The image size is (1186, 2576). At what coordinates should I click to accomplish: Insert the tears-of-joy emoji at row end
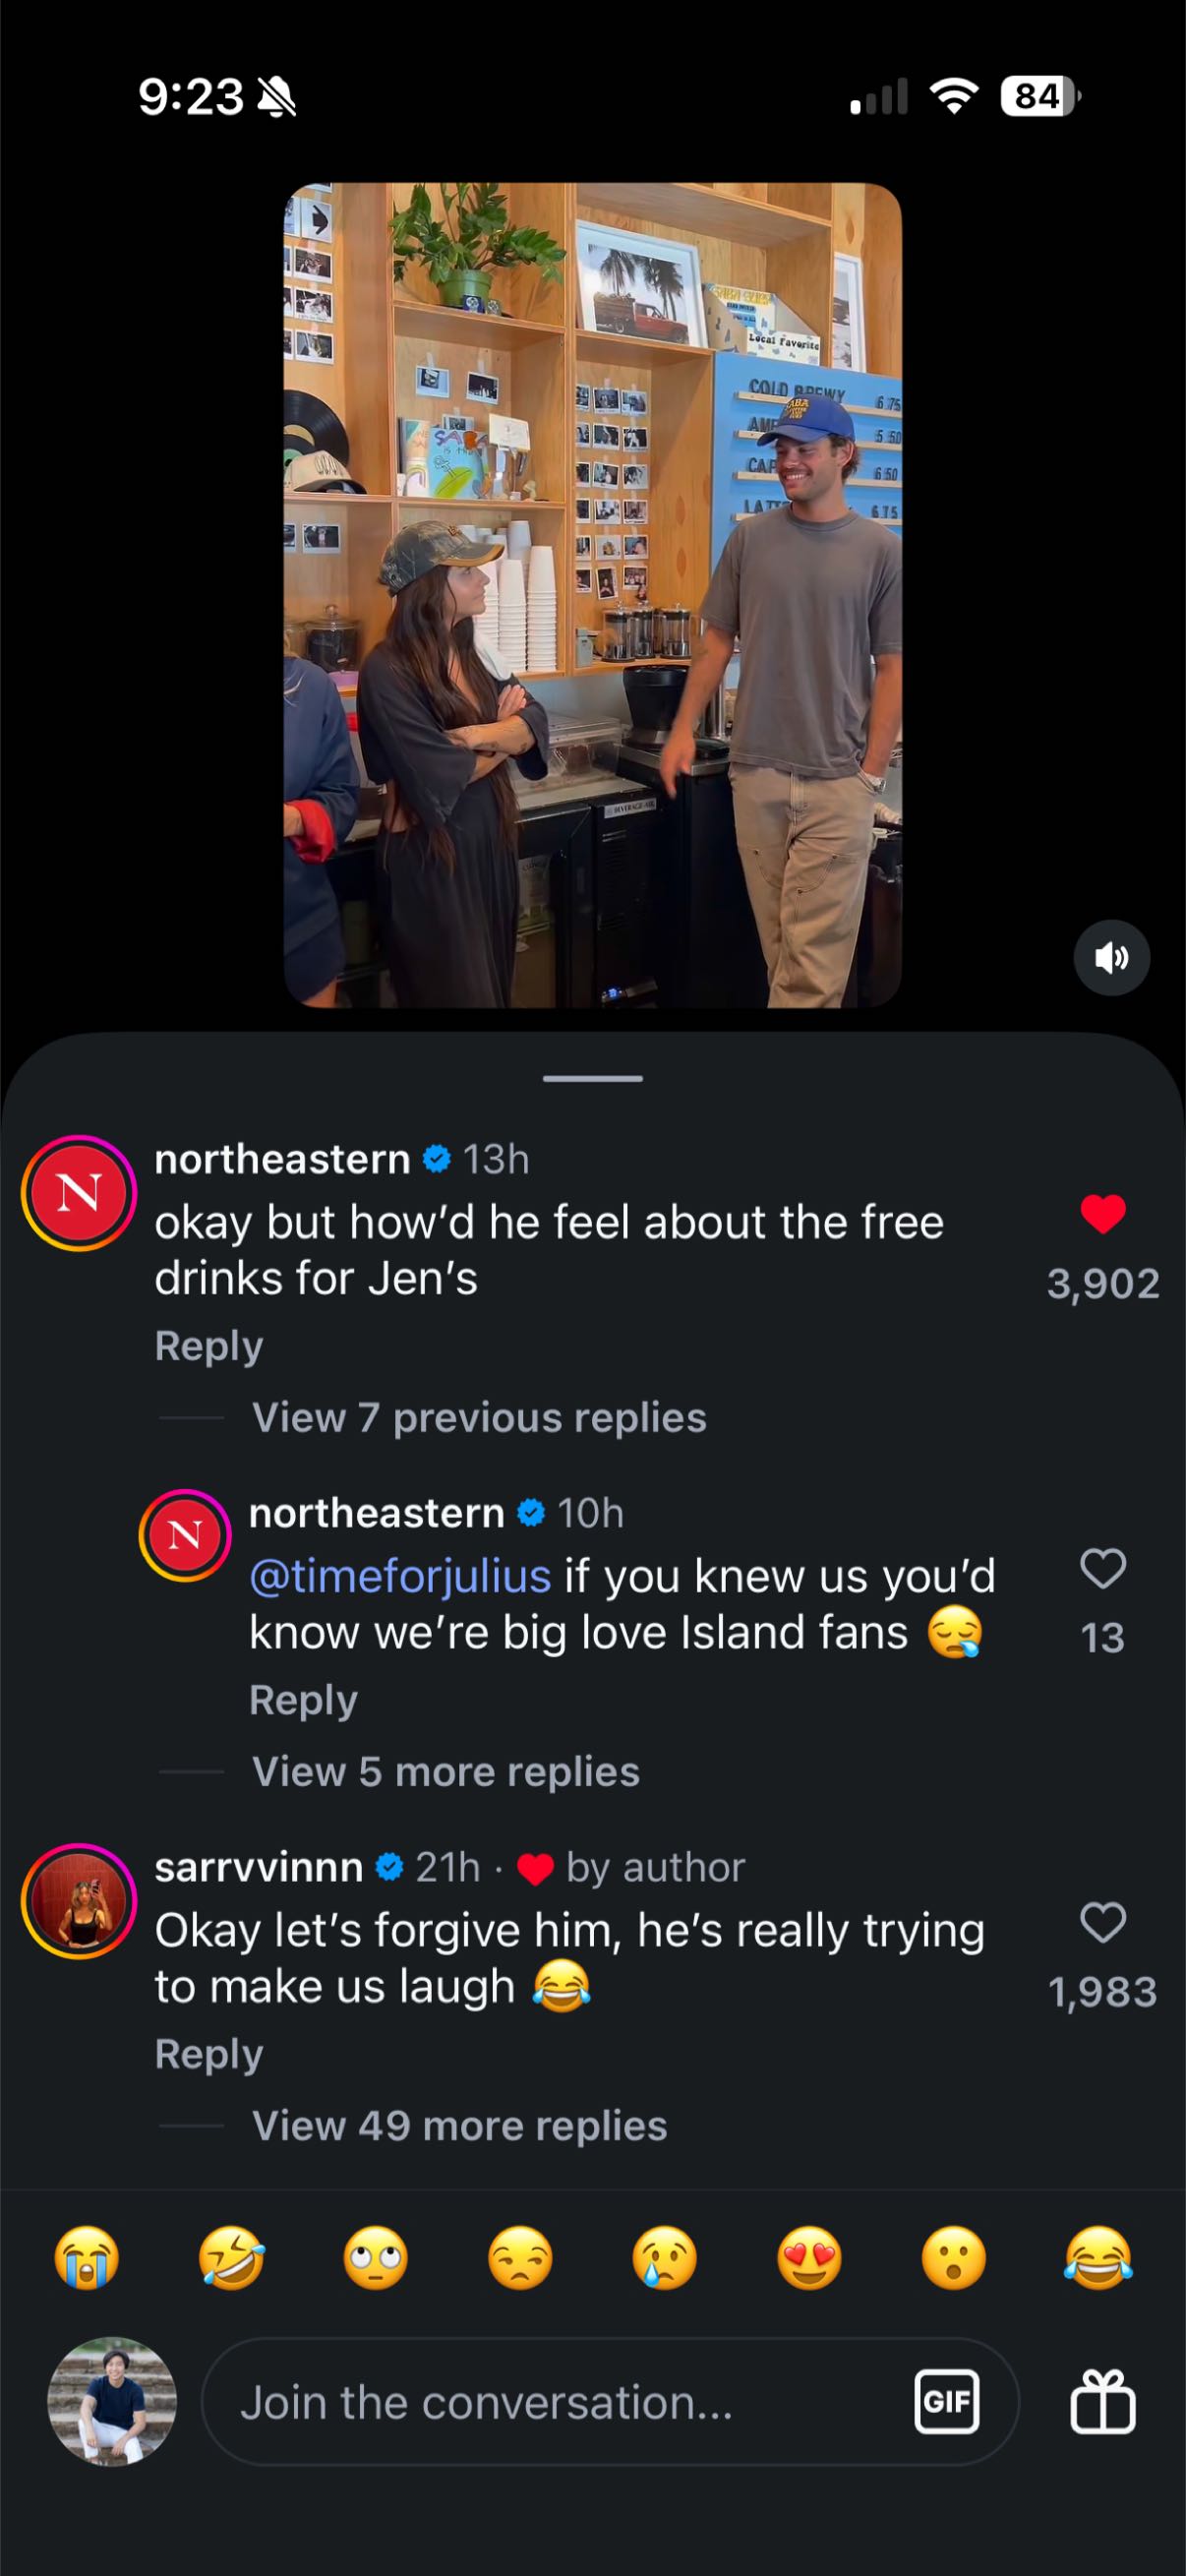(x=1098, y=2259)
